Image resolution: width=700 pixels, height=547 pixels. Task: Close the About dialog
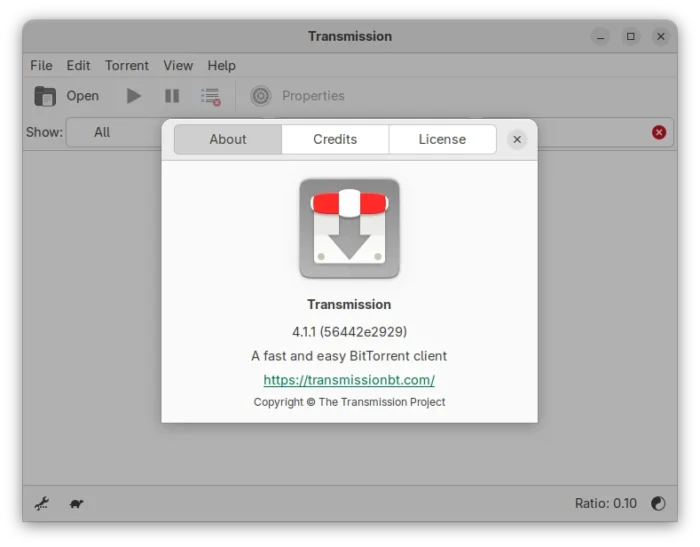click(x=517, y=139)
